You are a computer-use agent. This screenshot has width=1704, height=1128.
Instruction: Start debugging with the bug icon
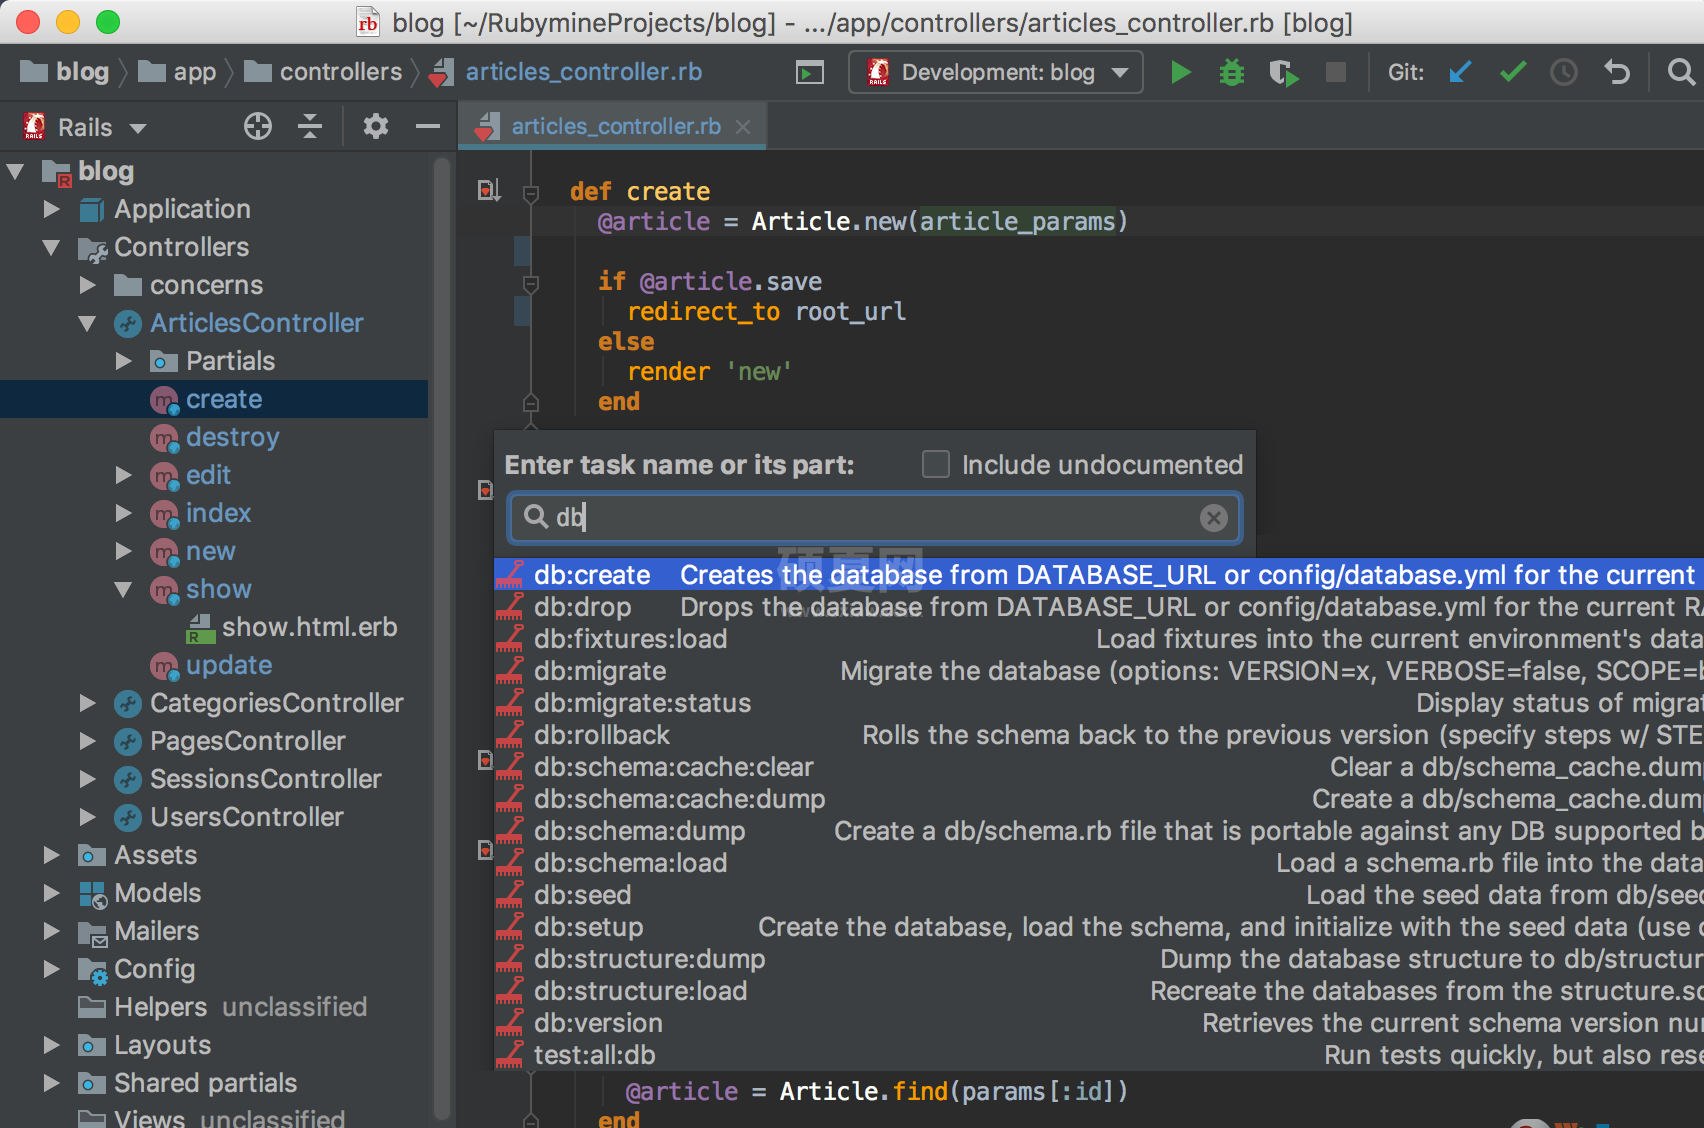[x=1232, y=72]
